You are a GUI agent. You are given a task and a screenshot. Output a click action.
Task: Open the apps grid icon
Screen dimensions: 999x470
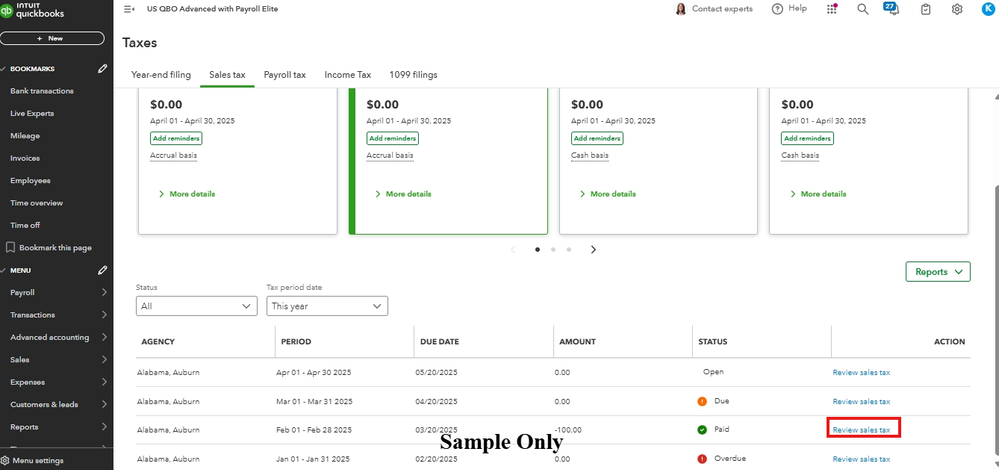tap(833, 9)
